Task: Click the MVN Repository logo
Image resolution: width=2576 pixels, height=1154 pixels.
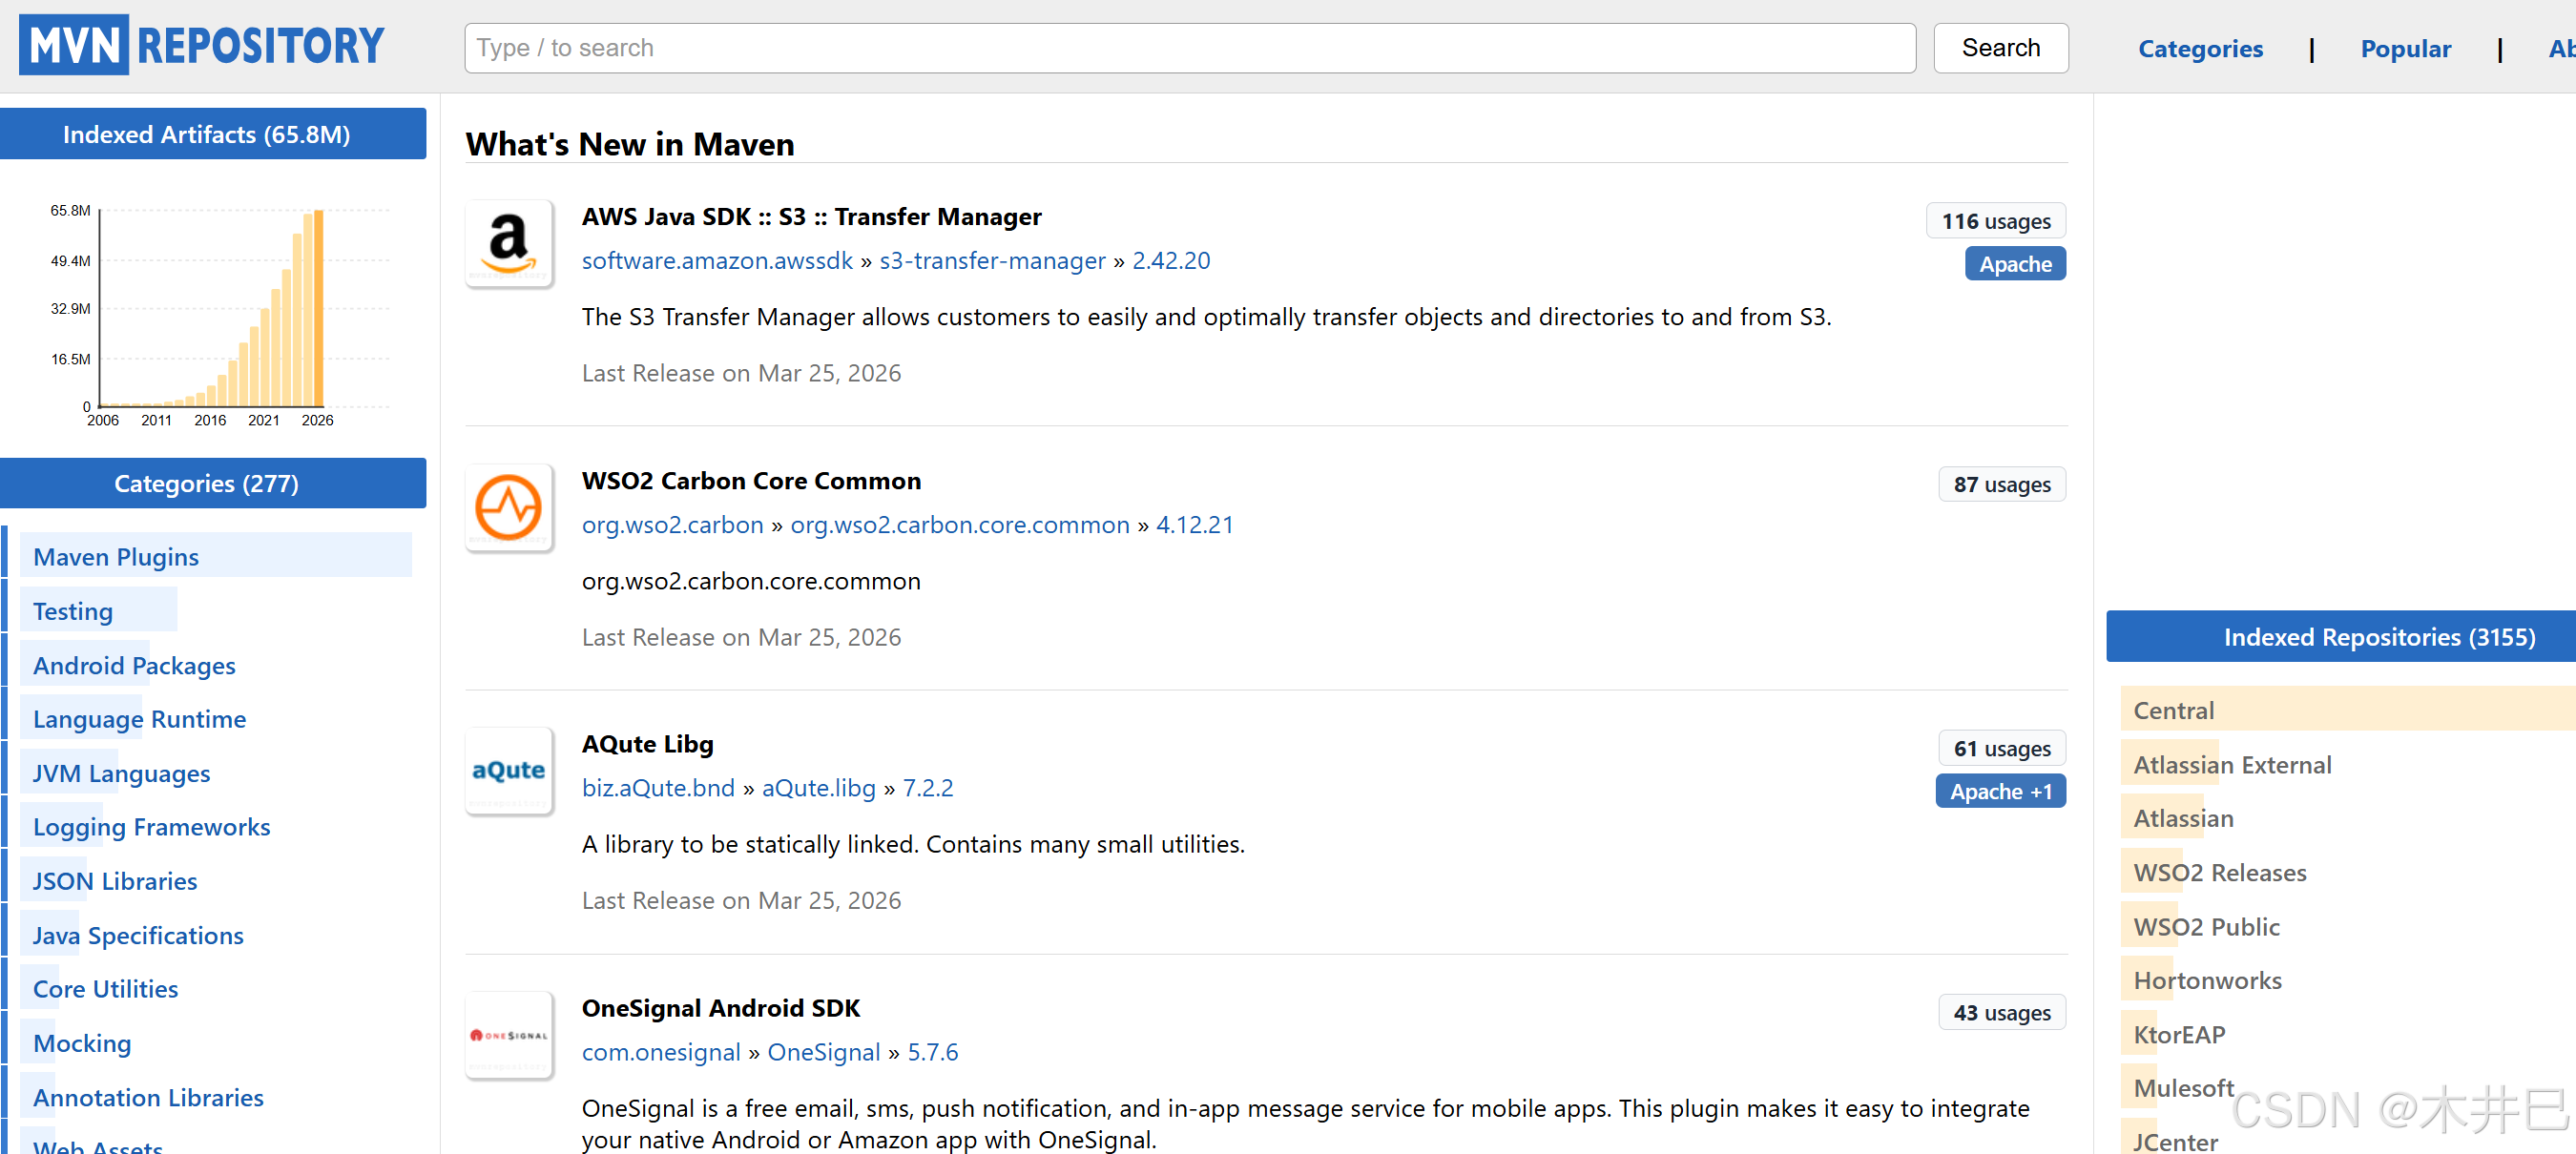Action: (x=202, y=45)
